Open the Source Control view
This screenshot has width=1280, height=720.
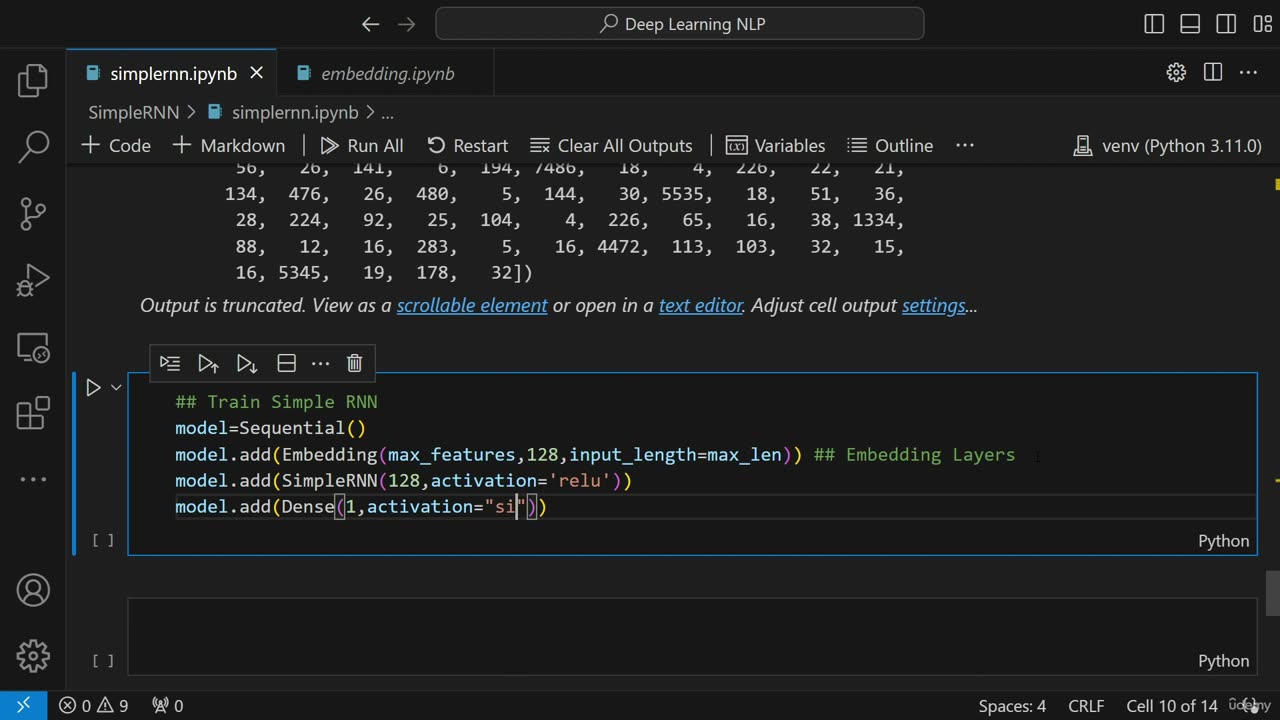pyautogui.click(x=33, y=213)
